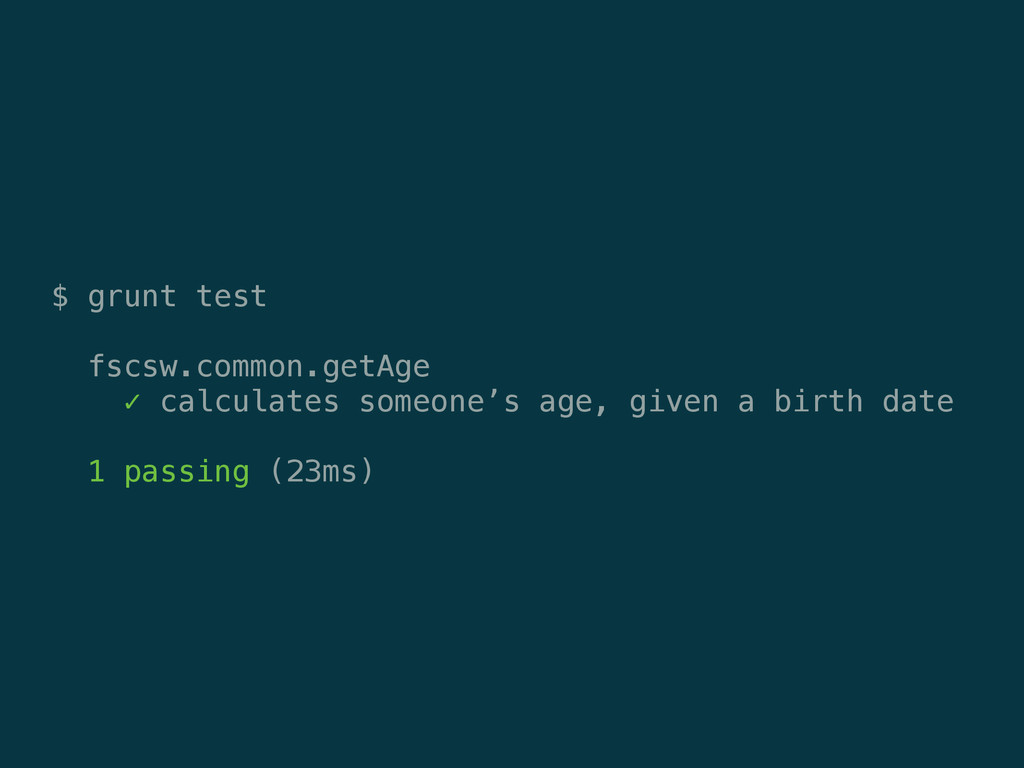
Task: Click the (23ms) duration text
Action: point(321,472)
